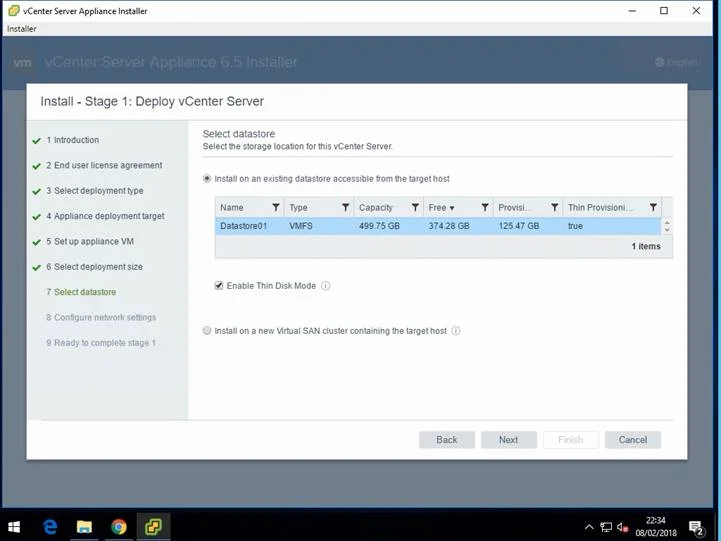
Task: Open the filter on Thin Provisioning column
Action: 653,207
